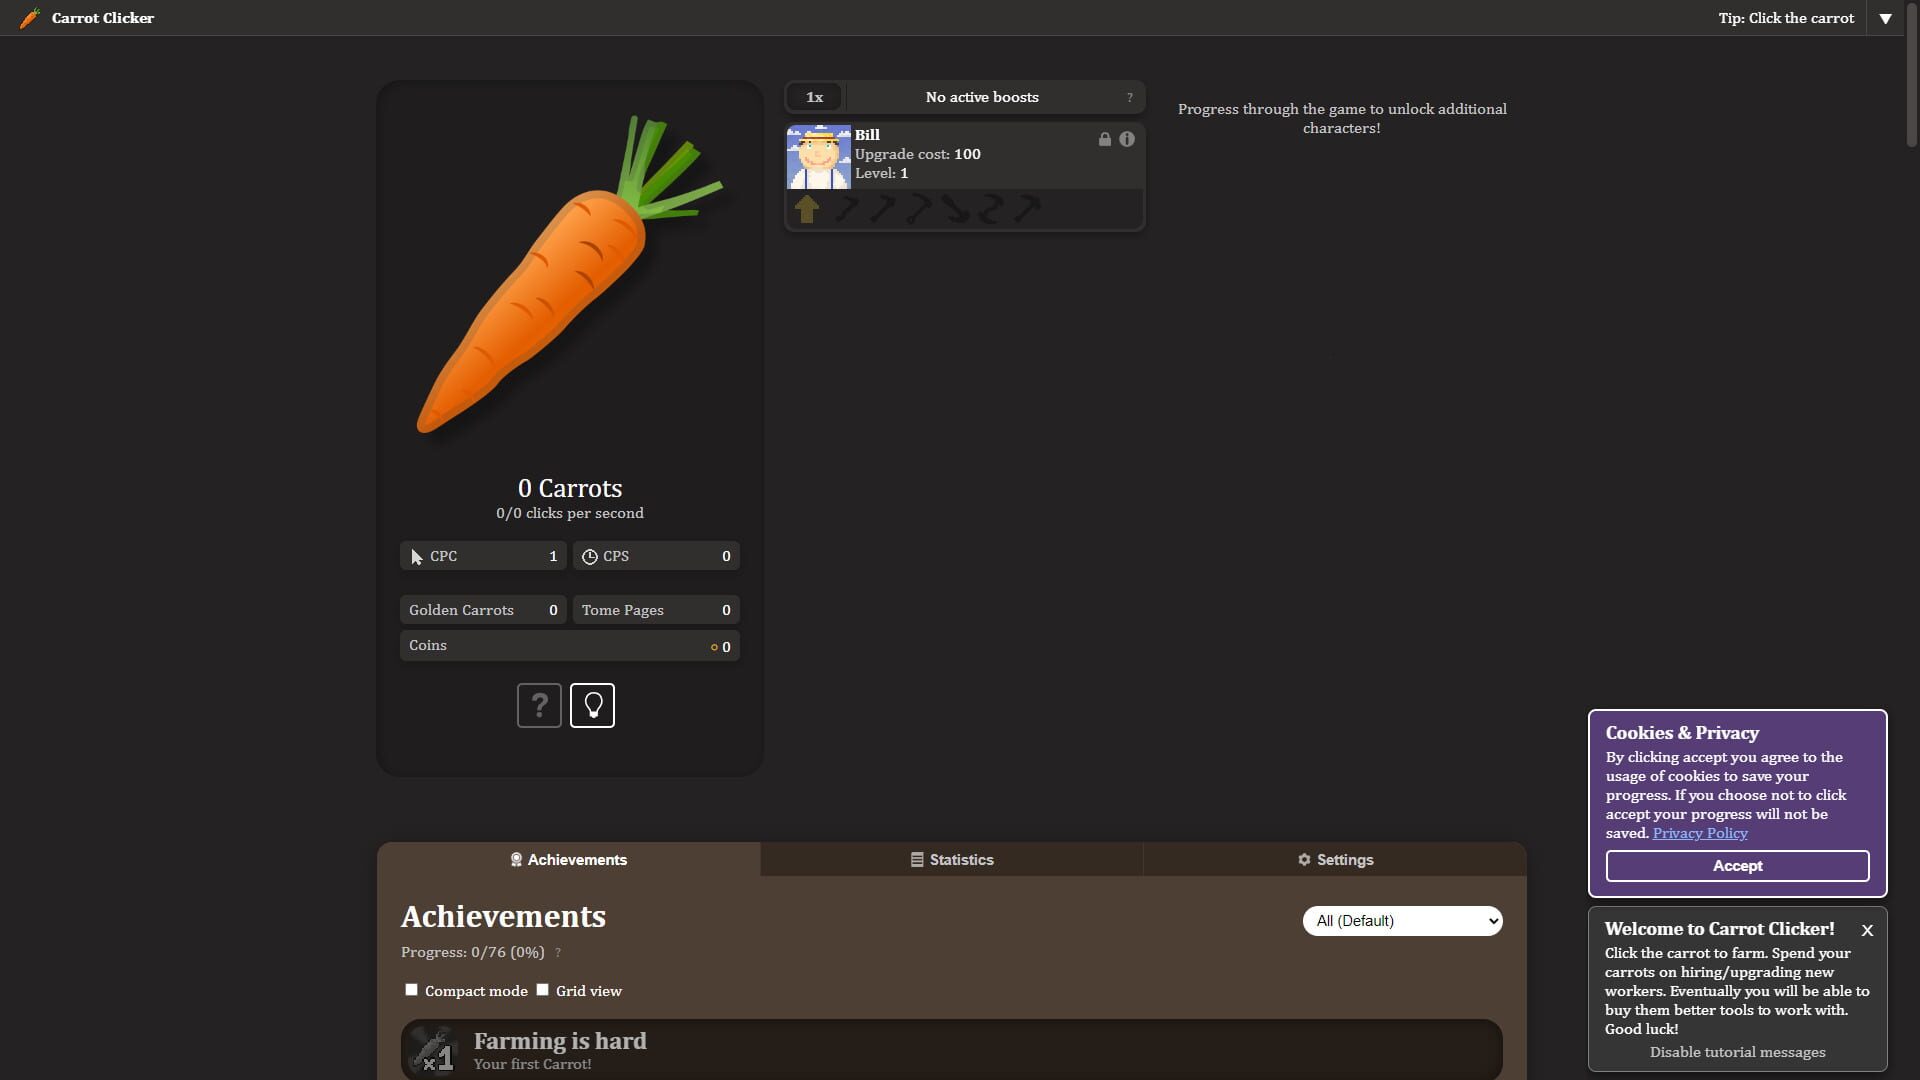Open the All (Default) achievements filter

(x=1402, y=920)
